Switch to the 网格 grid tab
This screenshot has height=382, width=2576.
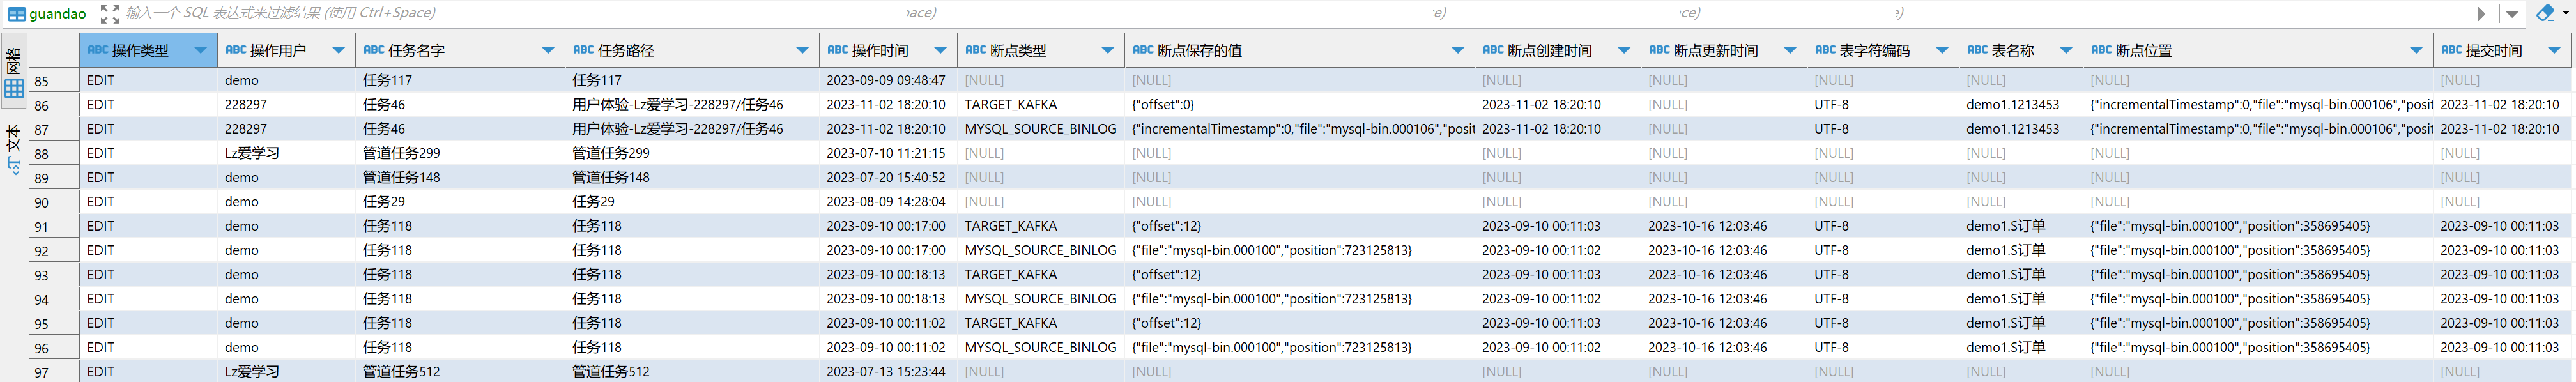(x=14, y=62)
